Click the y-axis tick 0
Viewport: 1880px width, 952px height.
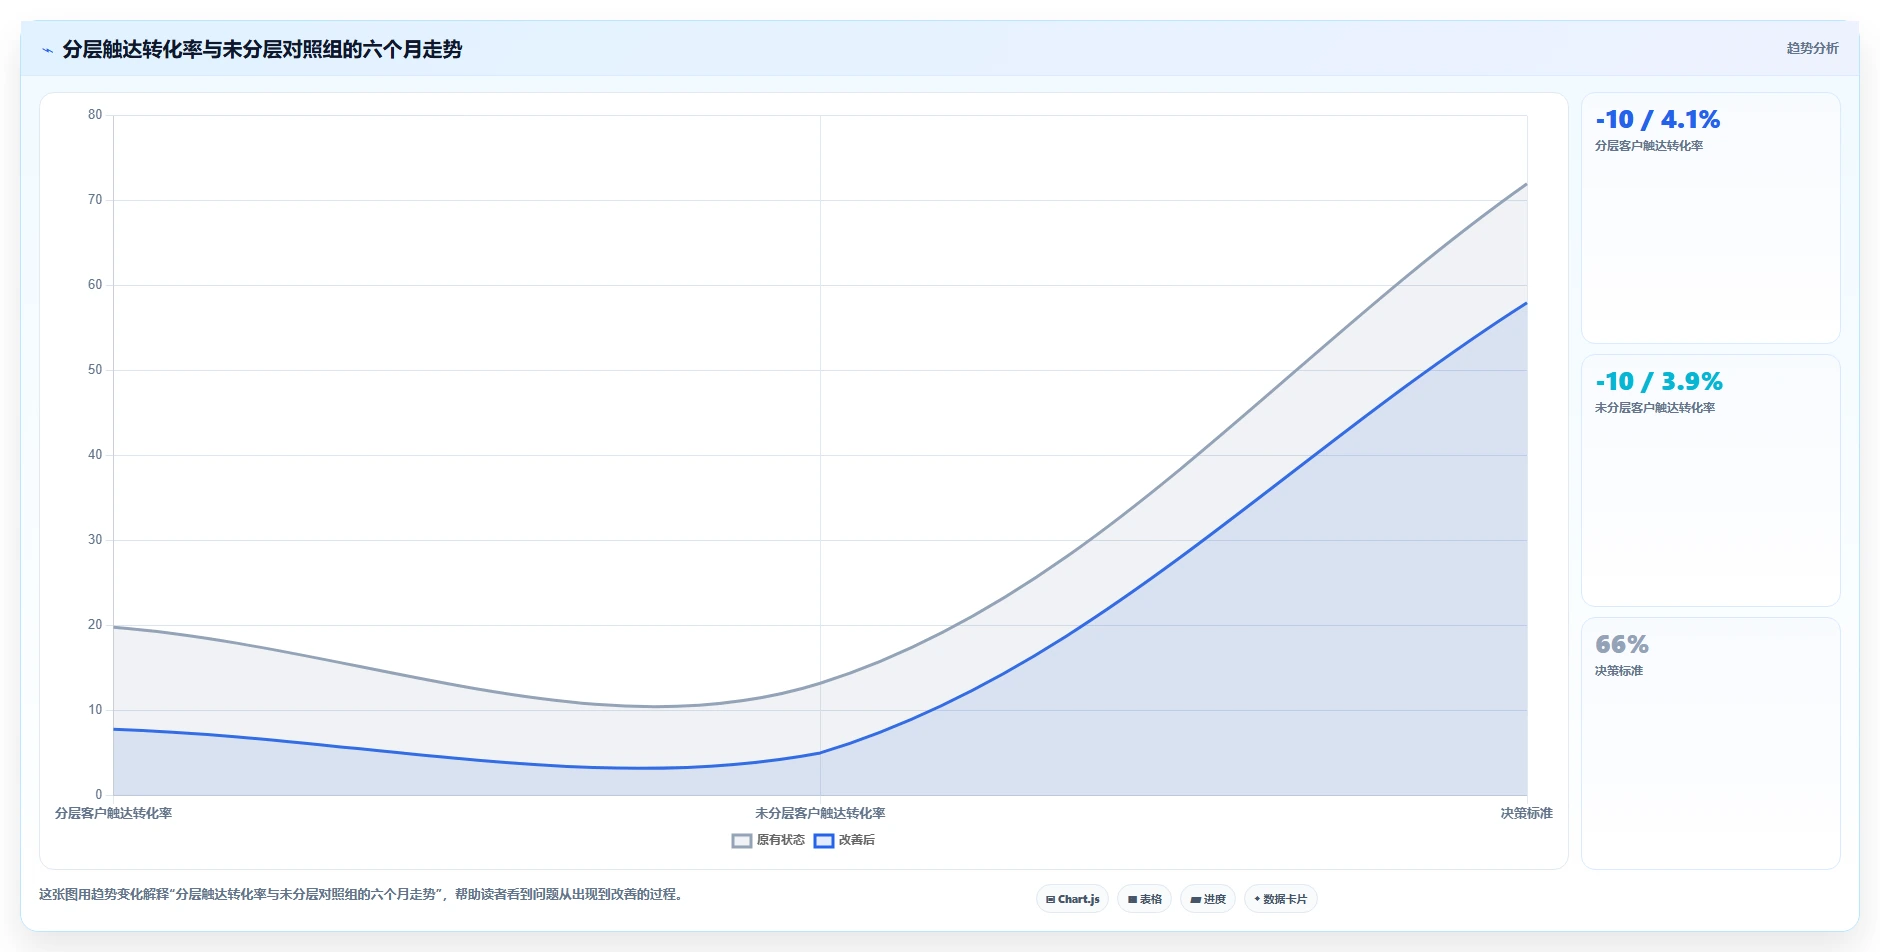click(x=98, y=795)
